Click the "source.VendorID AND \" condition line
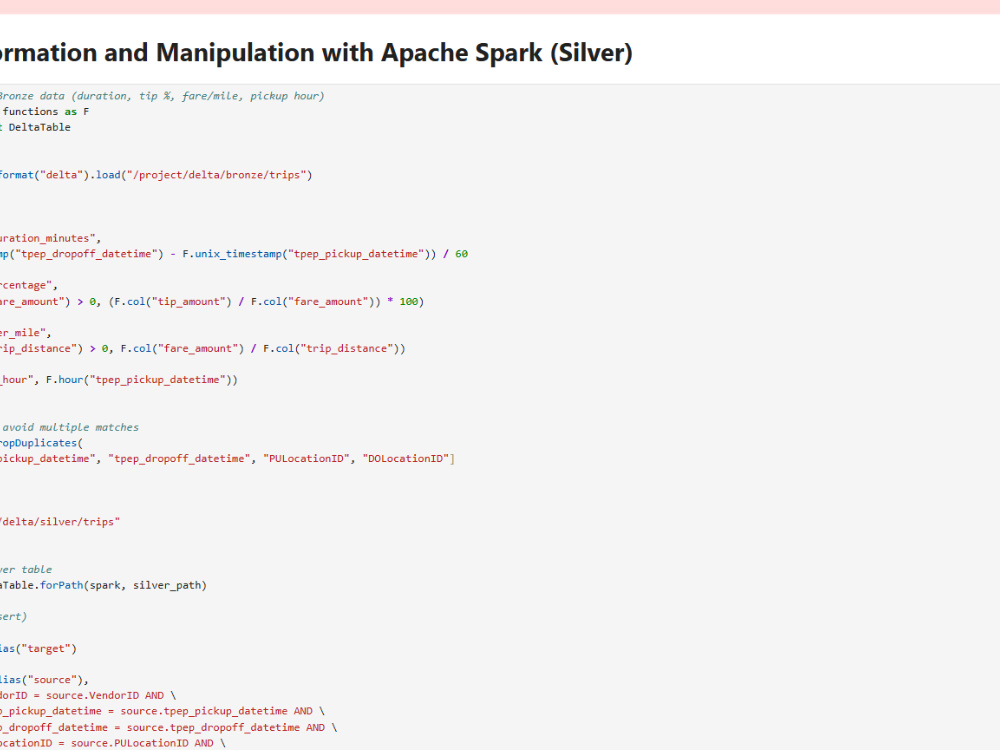 pyautogui.click(x=111, y=695)
